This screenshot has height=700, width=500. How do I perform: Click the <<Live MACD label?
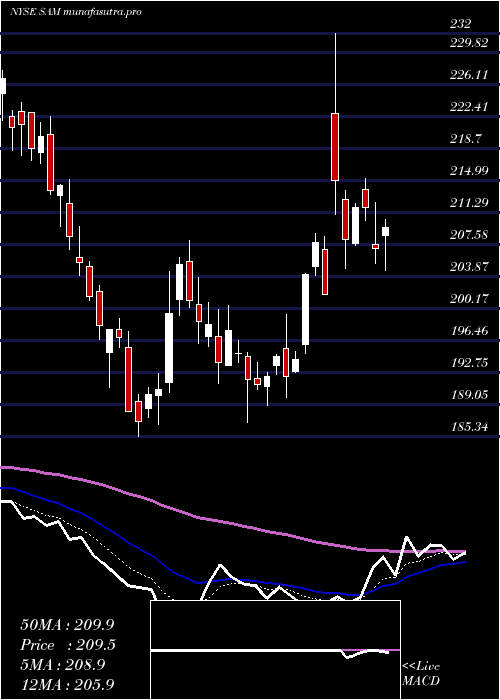[421, 674]
